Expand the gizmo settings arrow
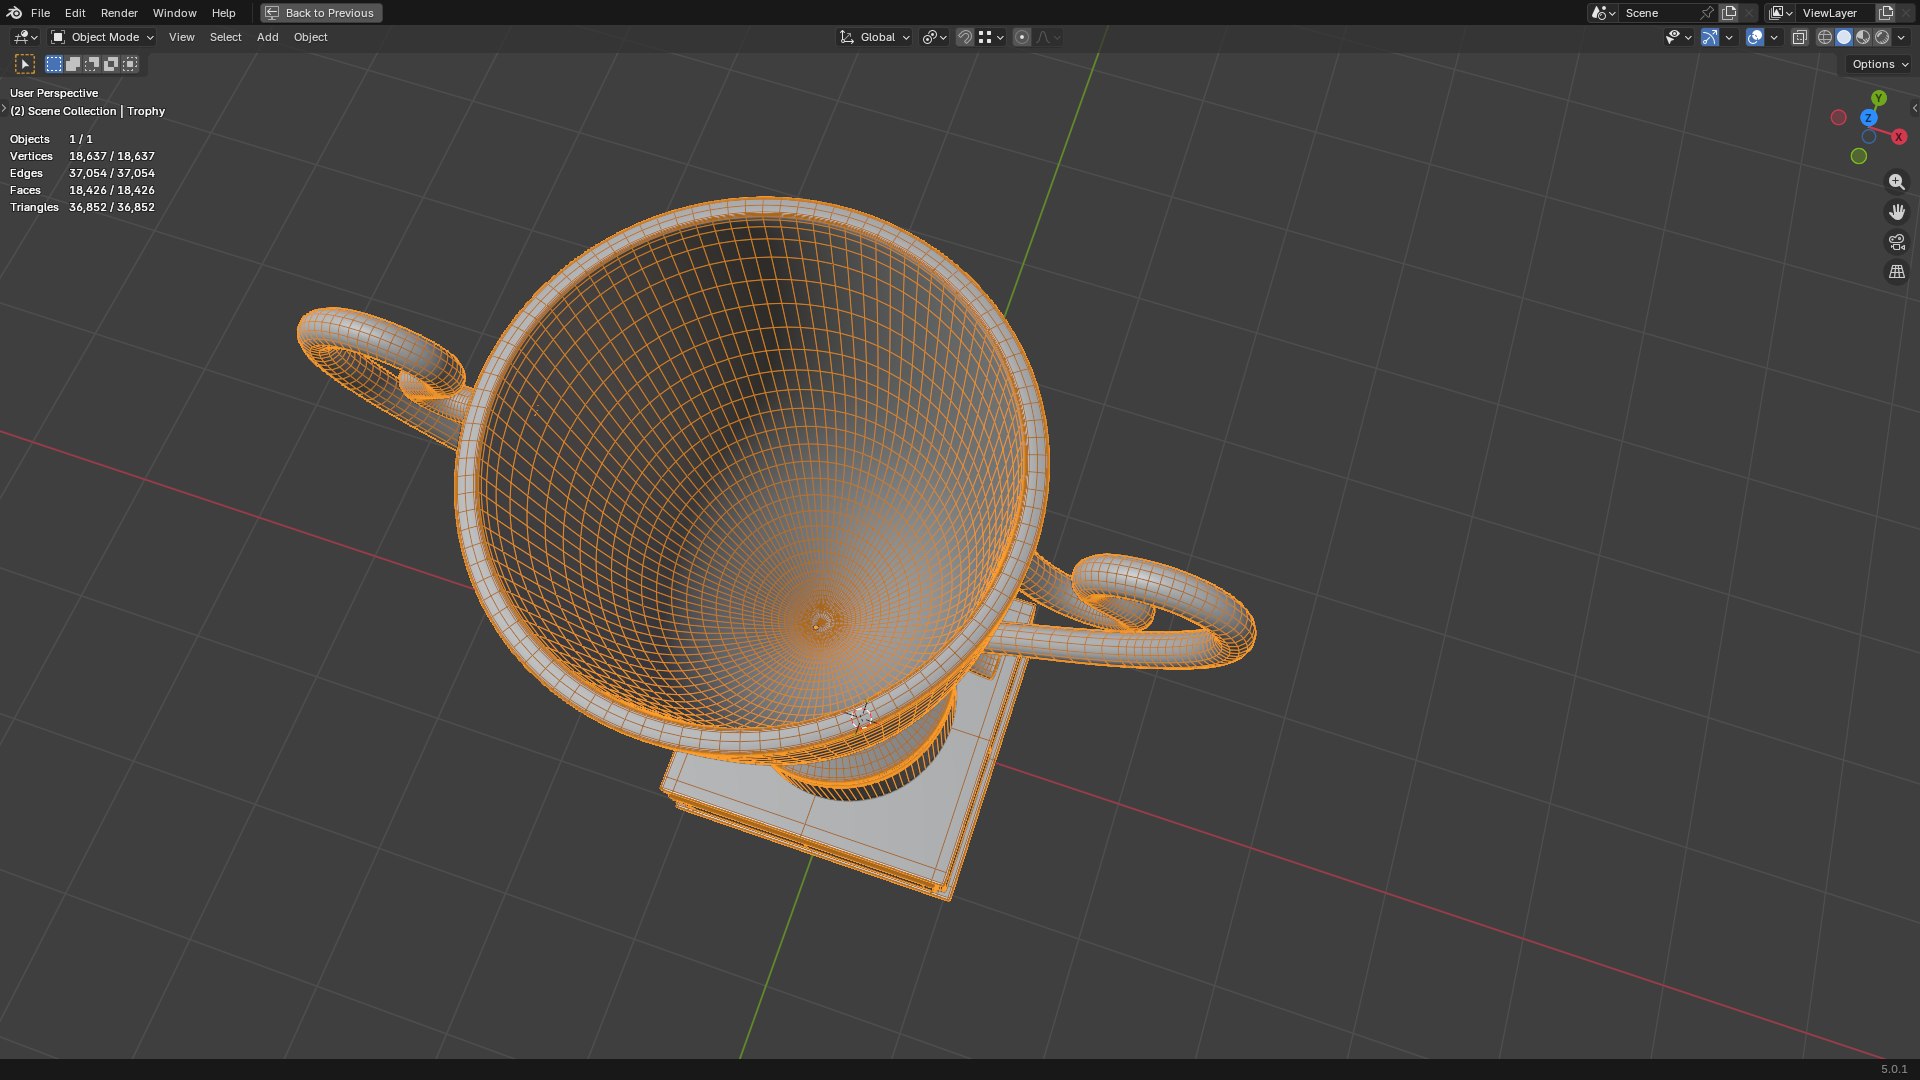This screenshot has height=1080, width=1920. coord(1729,37)
